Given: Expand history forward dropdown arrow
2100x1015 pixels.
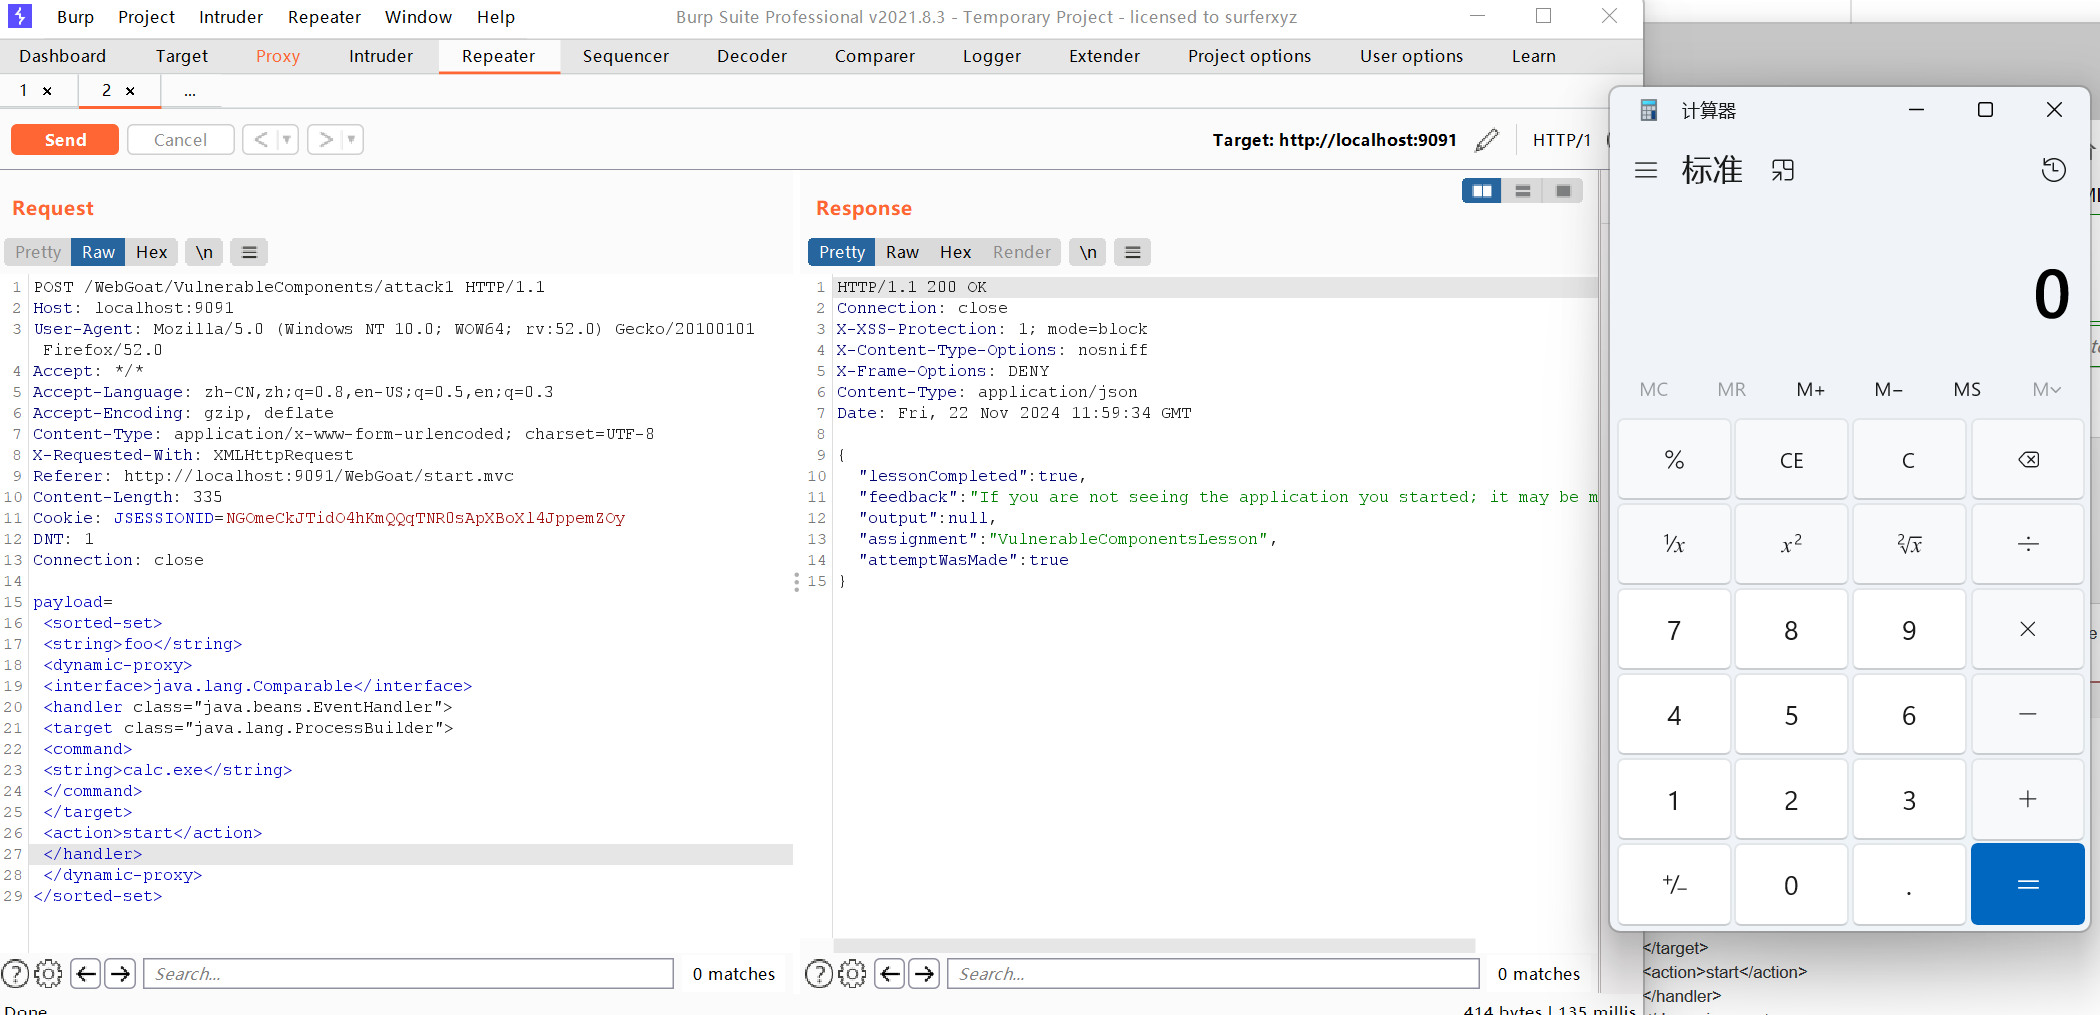Looking at the screenshot, I should pyautogui.click(x=351, y=140).
